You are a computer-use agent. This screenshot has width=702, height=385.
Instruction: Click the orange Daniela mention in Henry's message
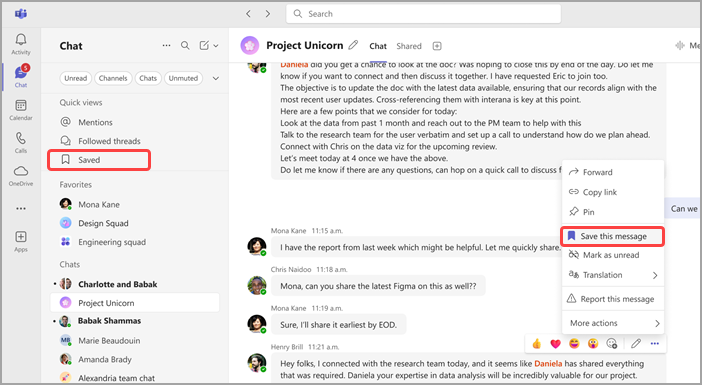[x=548, y=364]
